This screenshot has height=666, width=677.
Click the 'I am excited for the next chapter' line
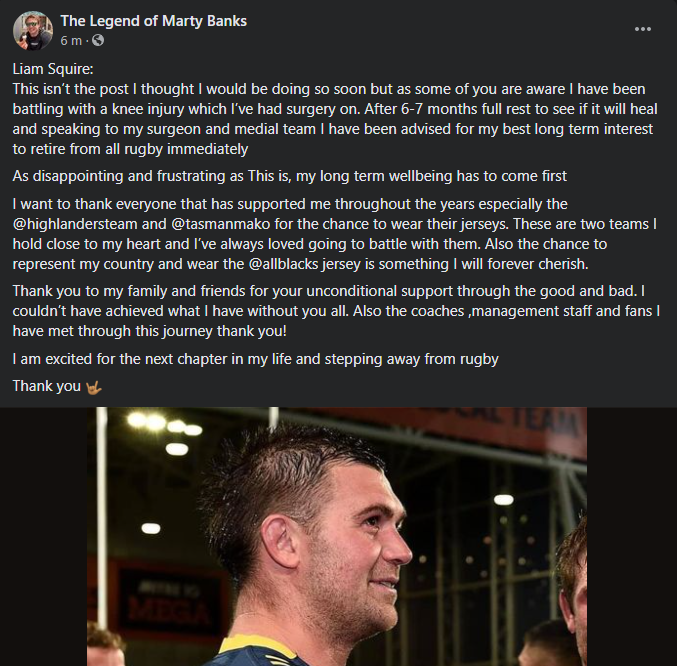tap(256, 359)
